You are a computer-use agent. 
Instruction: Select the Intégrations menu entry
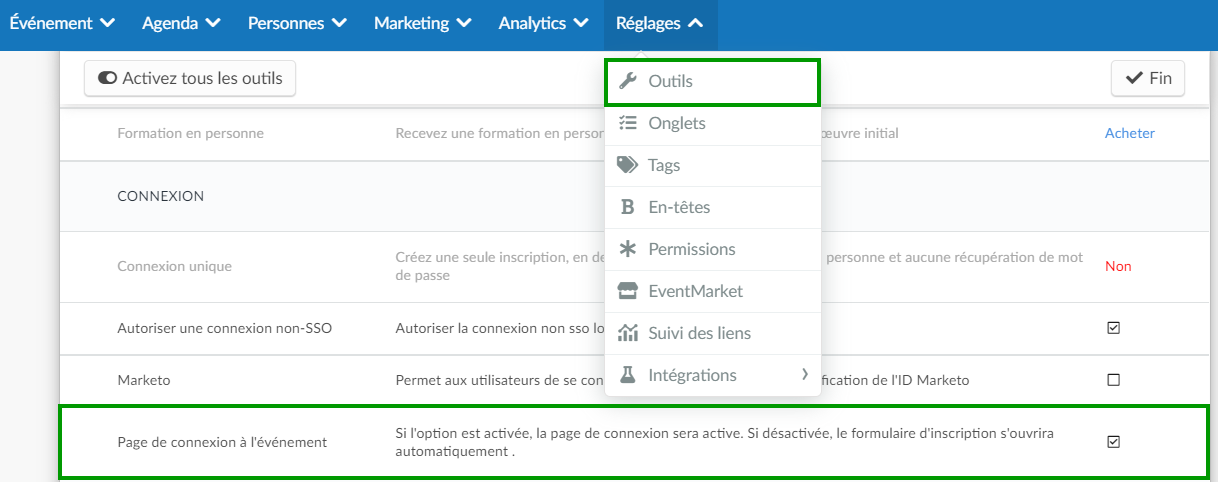[713, 375]
